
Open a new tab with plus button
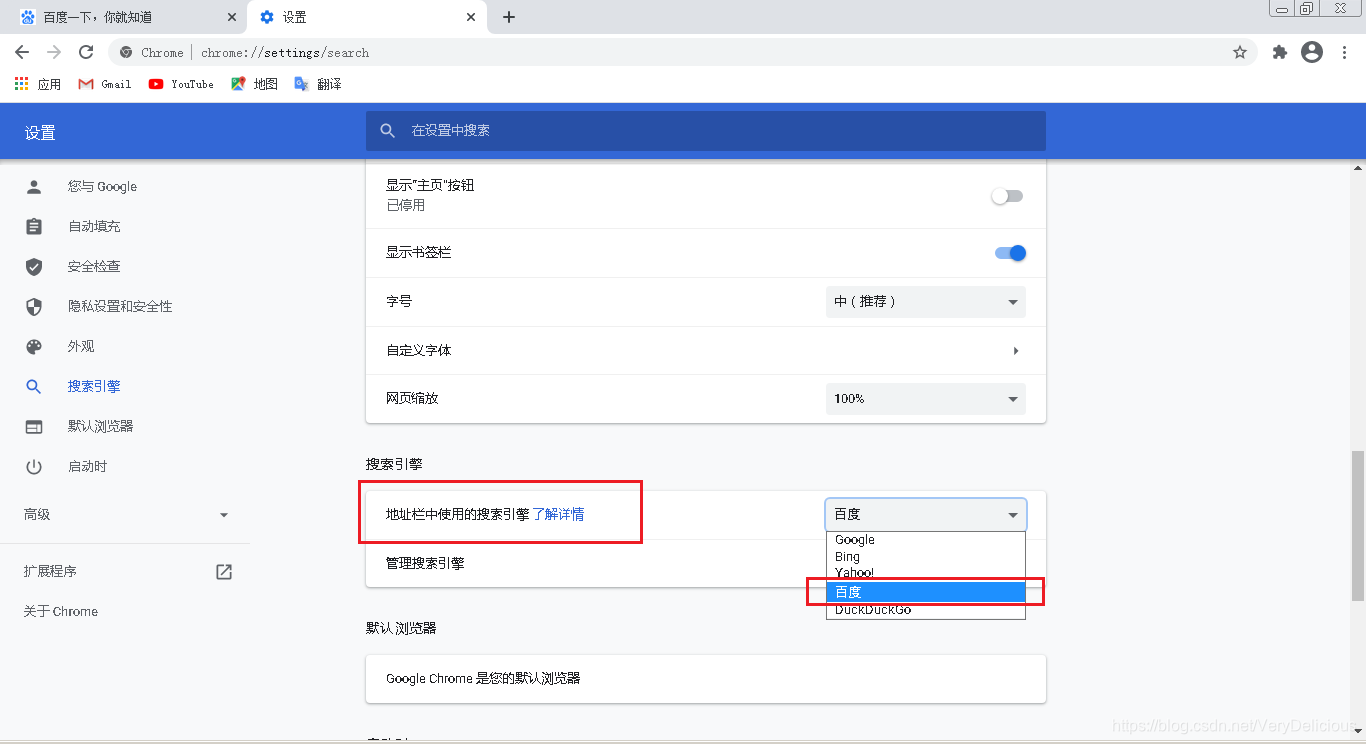pos(509,17)
